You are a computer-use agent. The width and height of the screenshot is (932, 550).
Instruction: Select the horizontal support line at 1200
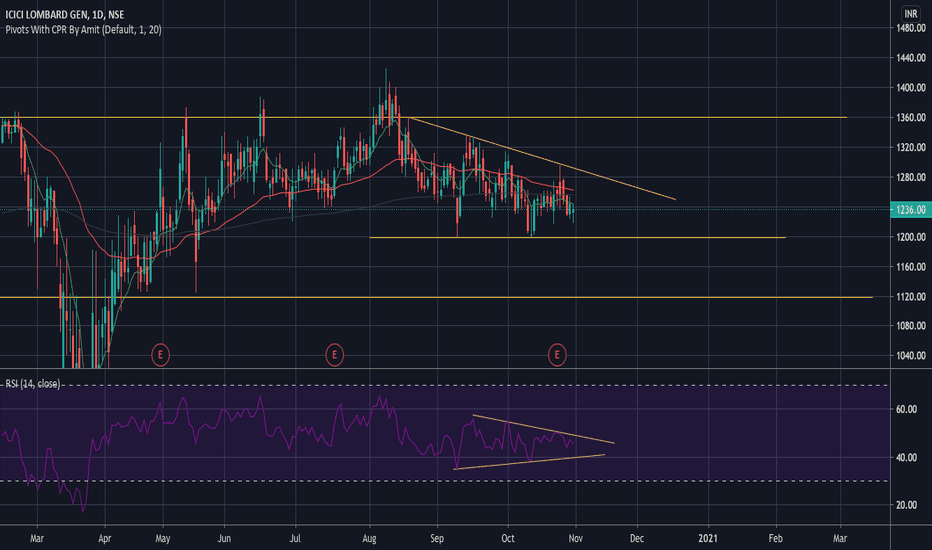point(577,238)
